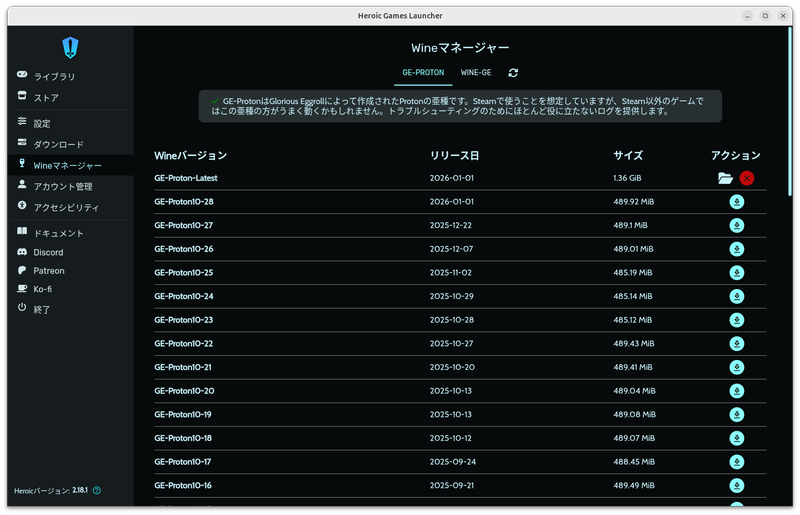Open アクセシビリティ in the sidebar

coord(70,207)
